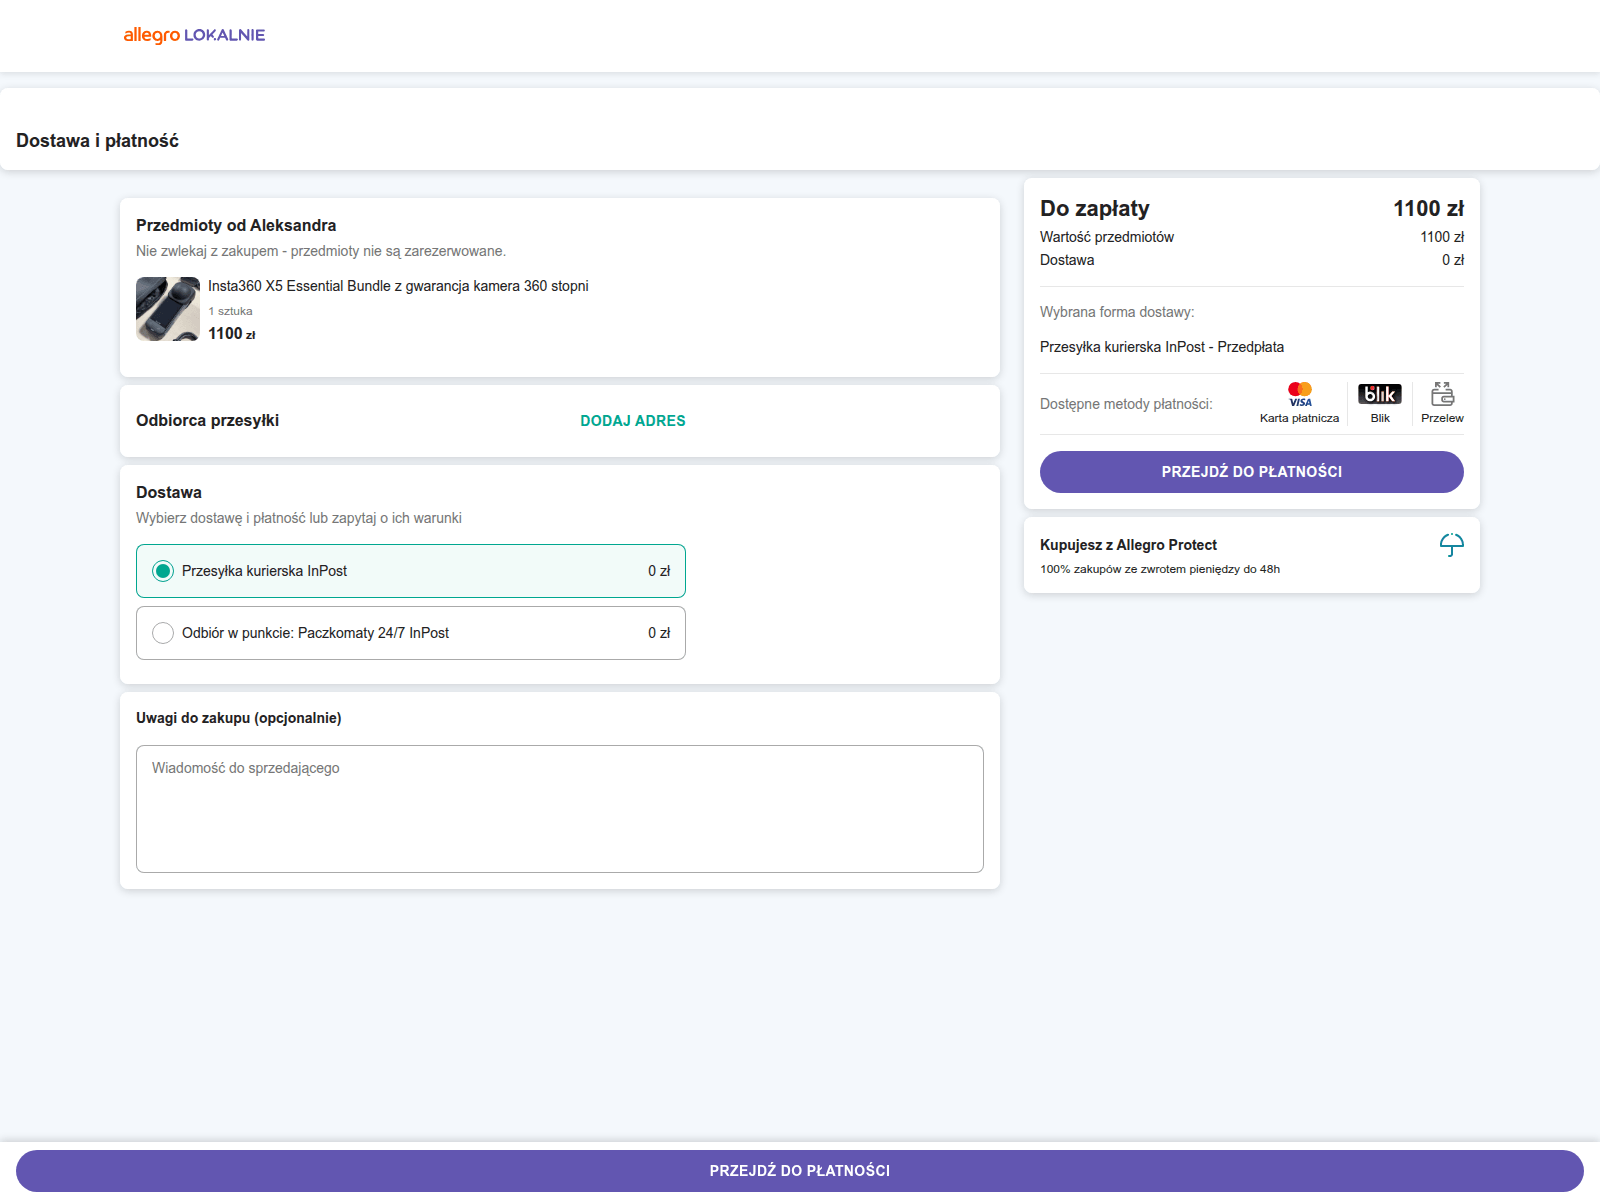Select the Przelew transfer icon
Image resolution: width=1600 pixels, height=1200 pixels.
tap(1442, 393)
